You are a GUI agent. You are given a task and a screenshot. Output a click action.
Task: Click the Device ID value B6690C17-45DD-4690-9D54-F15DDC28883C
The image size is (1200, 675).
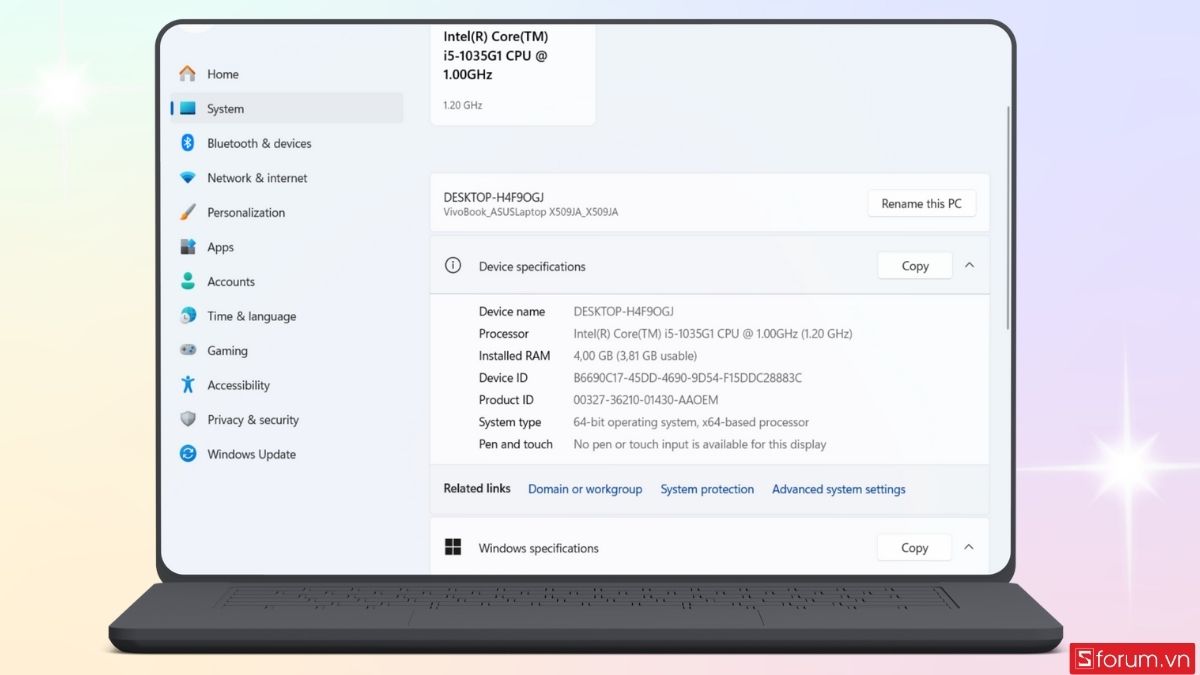click(x=688, y=378)
